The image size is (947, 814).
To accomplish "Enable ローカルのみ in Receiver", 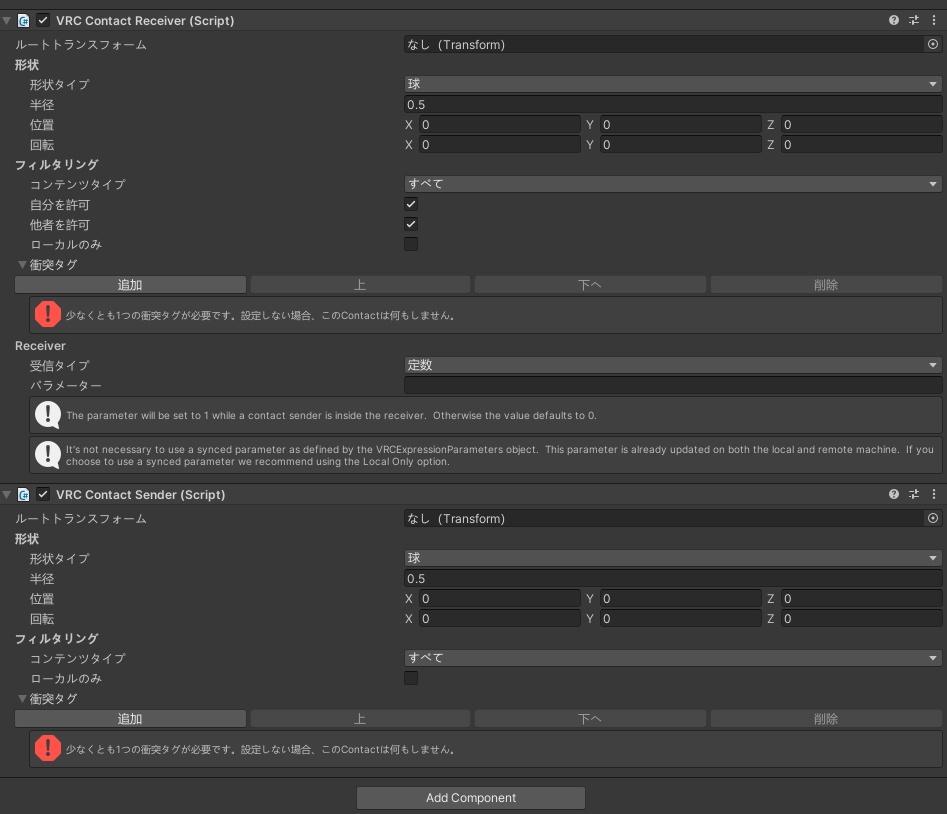I will (x=411, y=244).
